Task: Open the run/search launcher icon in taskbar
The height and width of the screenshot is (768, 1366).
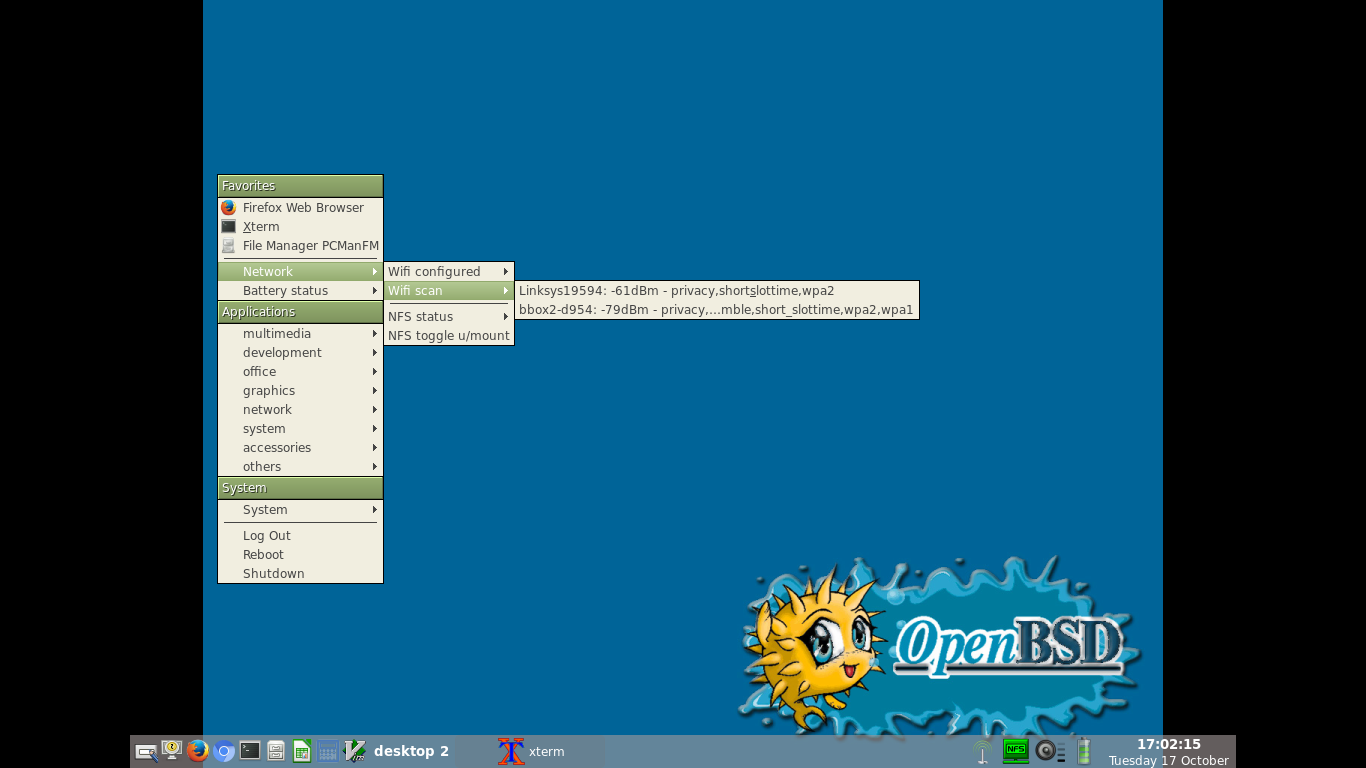Action: point(146,751)
